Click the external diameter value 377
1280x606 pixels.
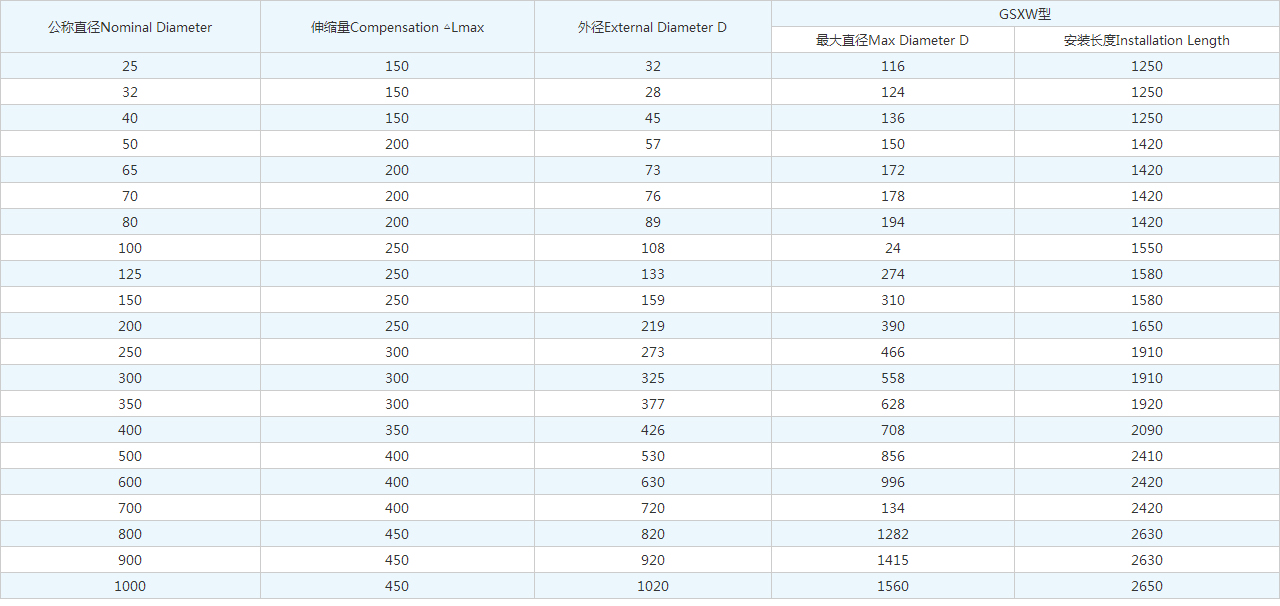click(652, 404)
